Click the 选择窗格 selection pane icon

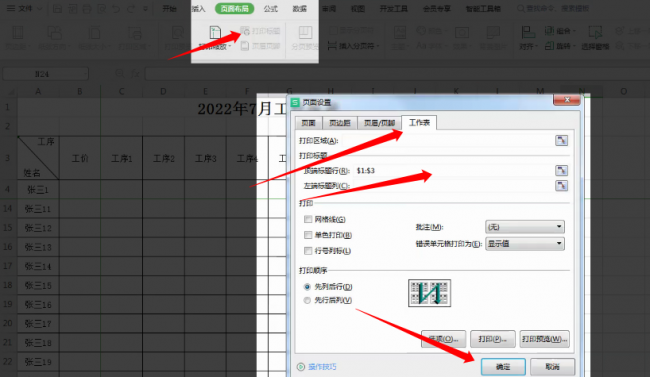595,38
